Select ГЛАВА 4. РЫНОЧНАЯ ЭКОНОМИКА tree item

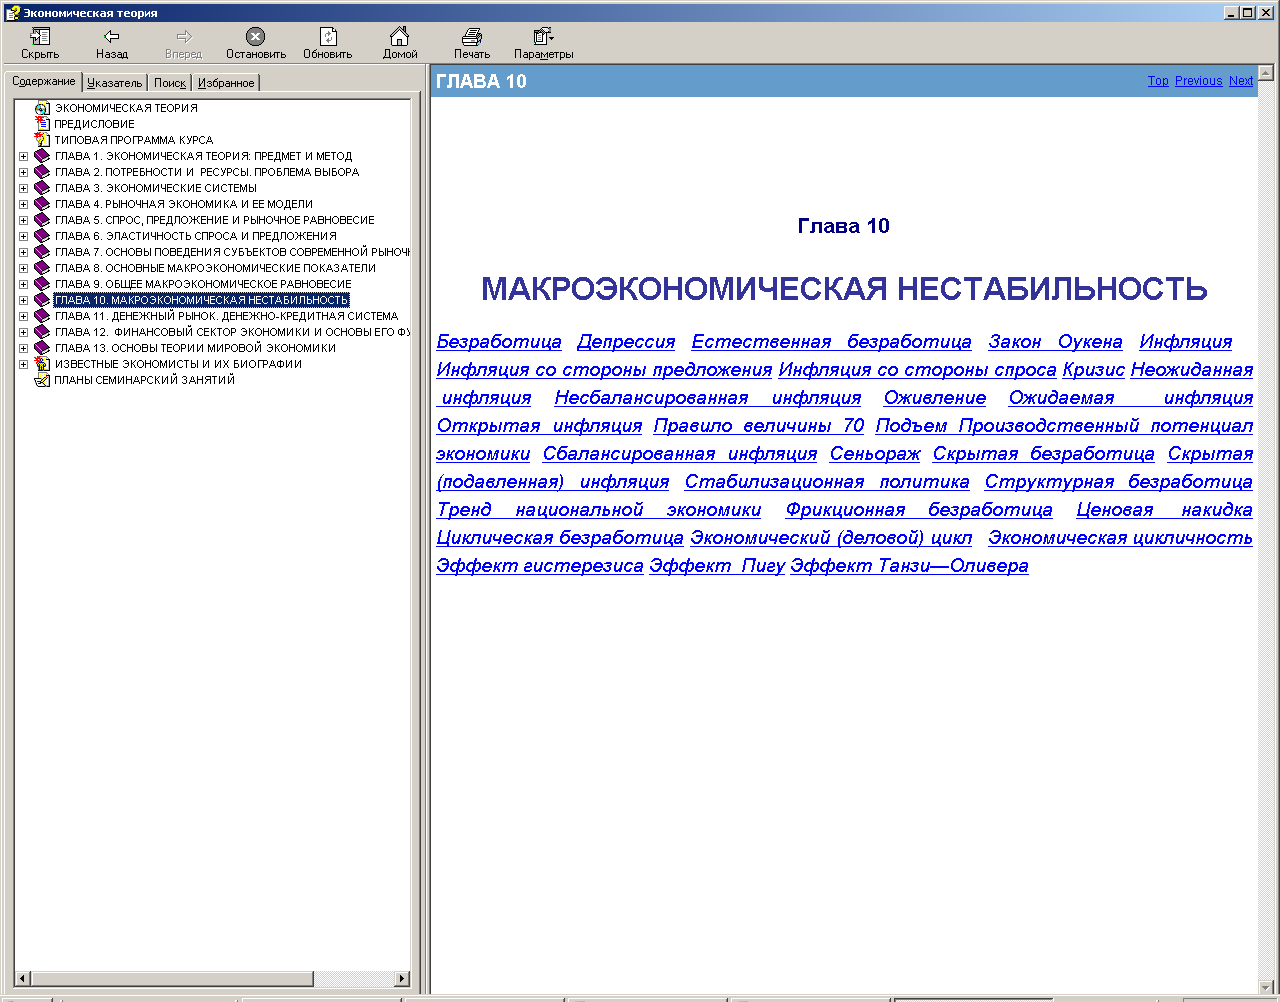tap(184, 204)
